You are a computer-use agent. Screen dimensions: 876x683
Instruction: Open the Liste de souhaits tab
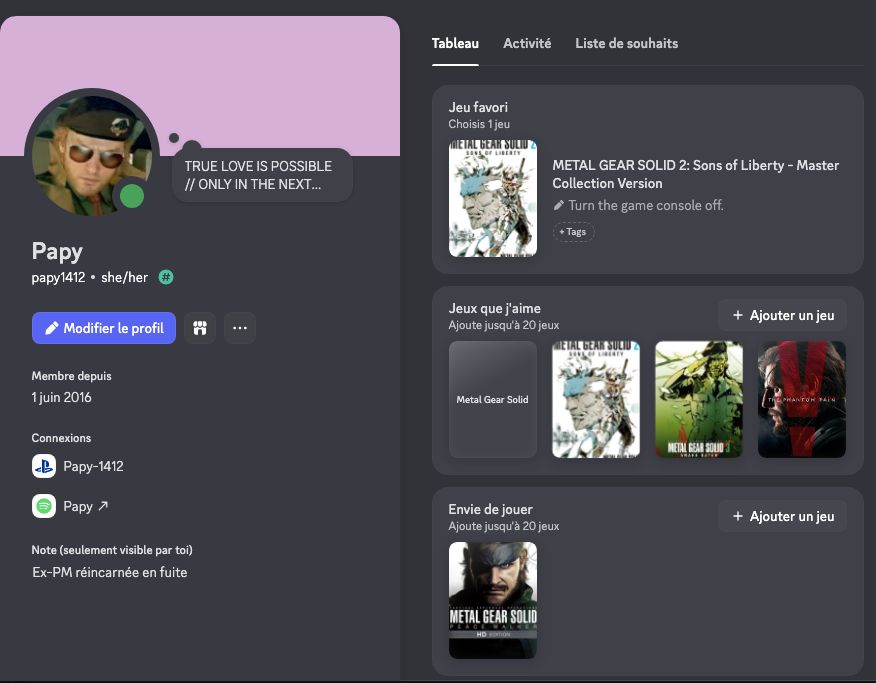(626, 44)
